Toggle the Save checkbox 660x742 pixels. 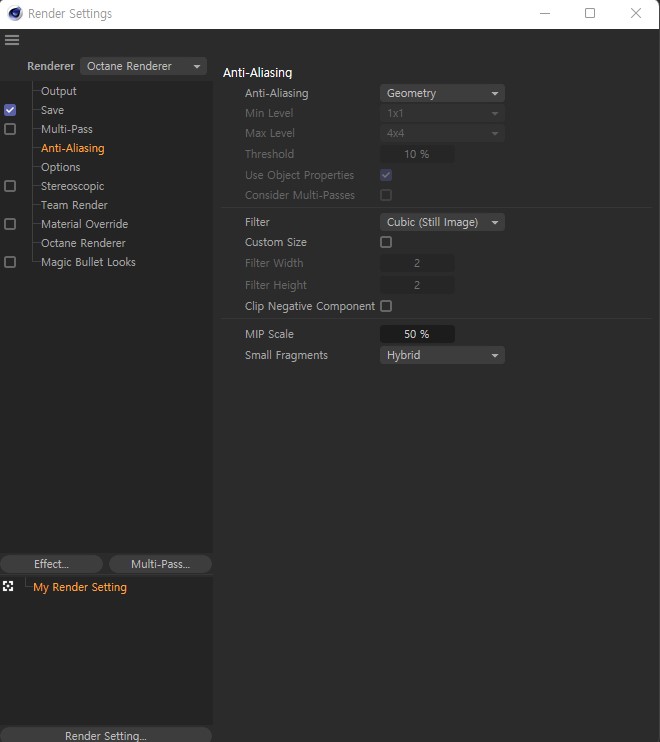tap(10, 110)
